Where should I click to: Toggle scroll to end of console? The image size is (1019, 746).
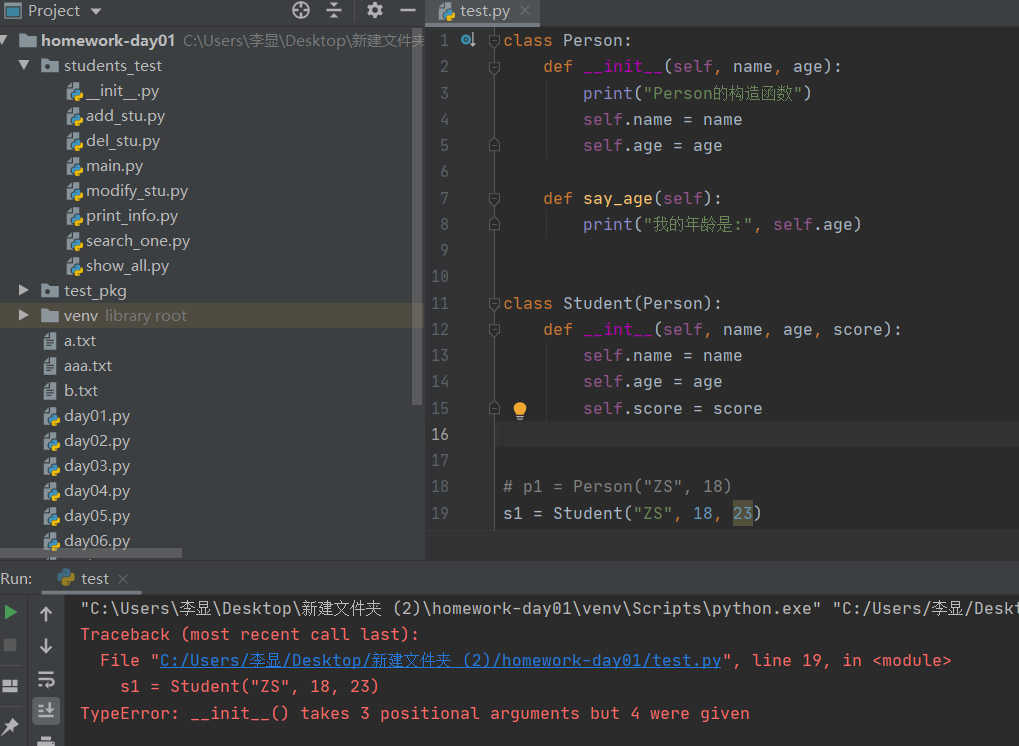[x=46, y=711]
